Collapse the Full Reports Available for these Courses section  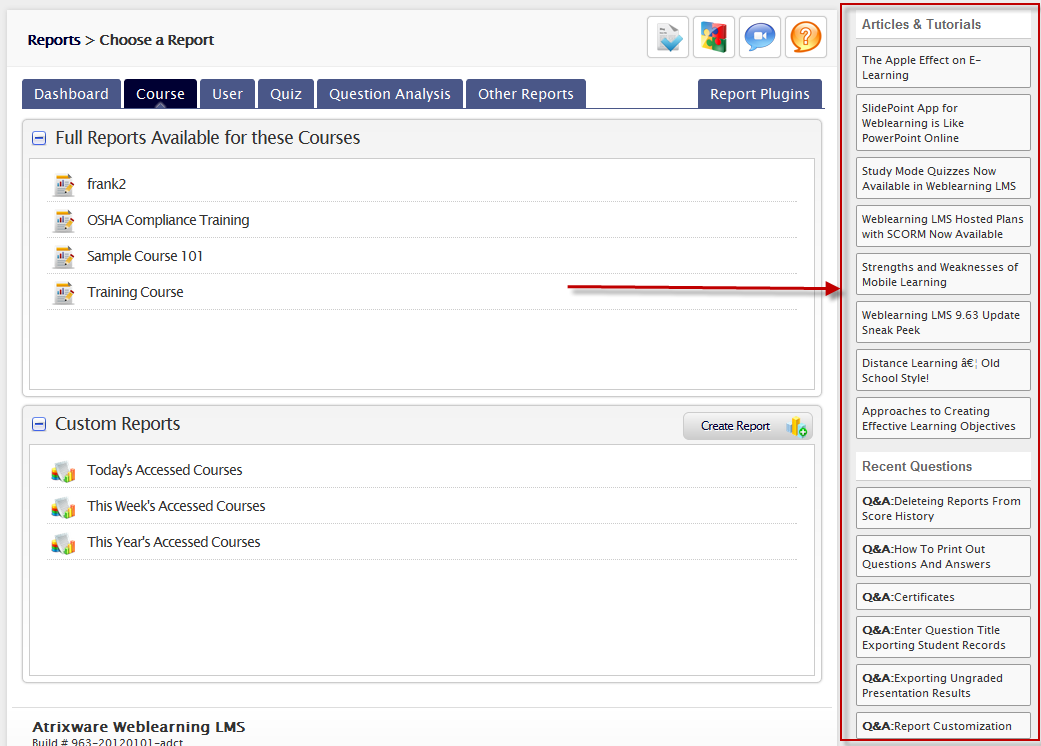39,138
